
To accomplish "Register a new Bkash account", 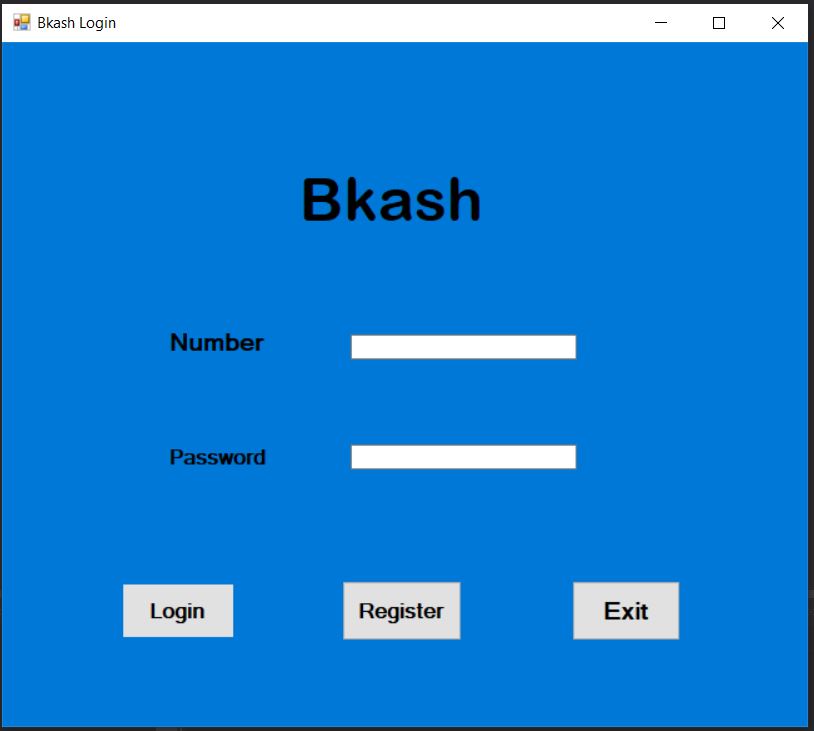I will point(401,610).
